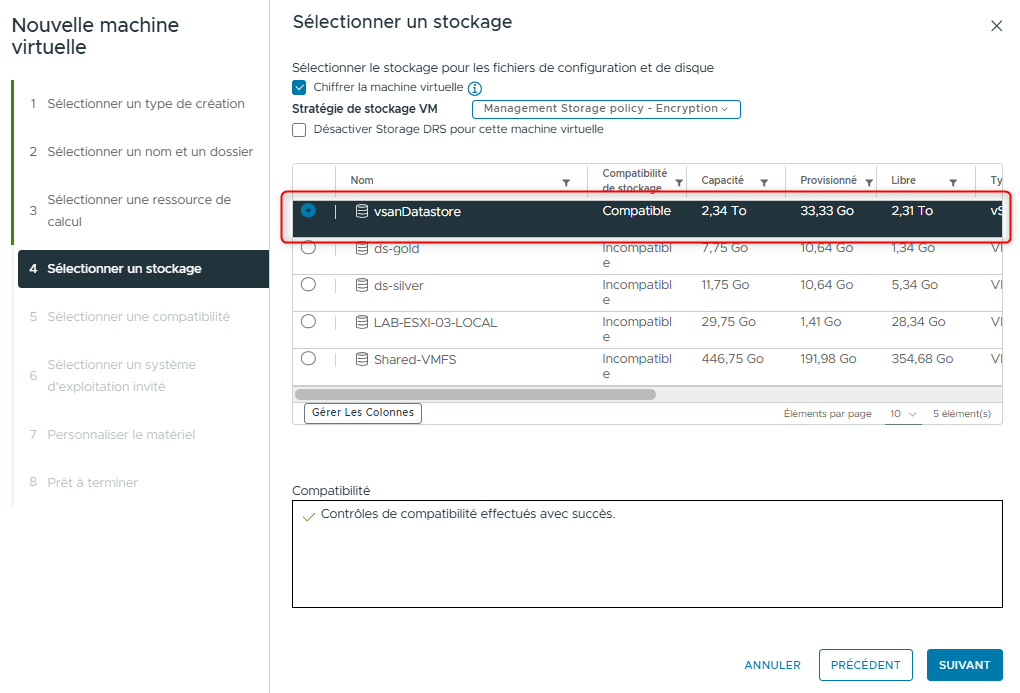Click the filter icon in Compatibilité de stockage column

[x=679, y=182]
